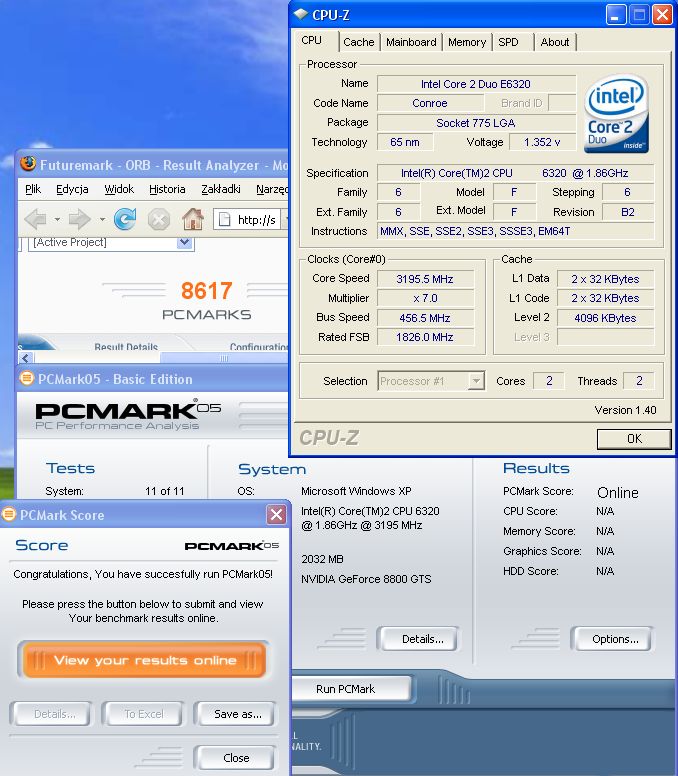Click the Core Speed 3195.5 MHz value
Viewport: 678px width, 776px height.
425,279
